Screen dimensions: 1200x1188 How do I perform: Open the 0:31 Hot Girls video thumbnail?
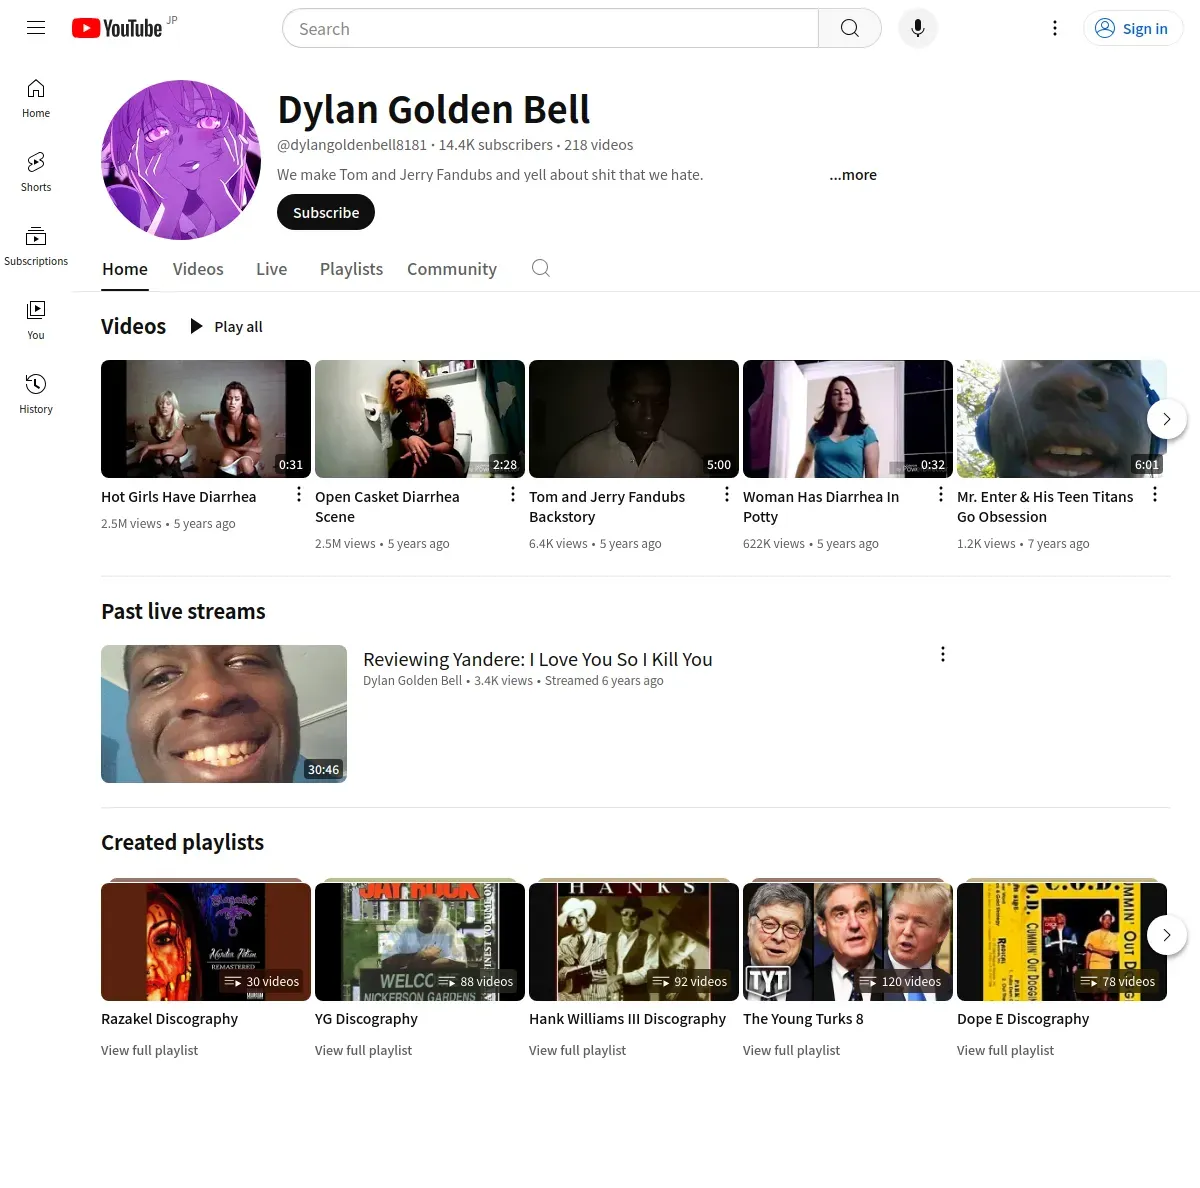[206, 419]
